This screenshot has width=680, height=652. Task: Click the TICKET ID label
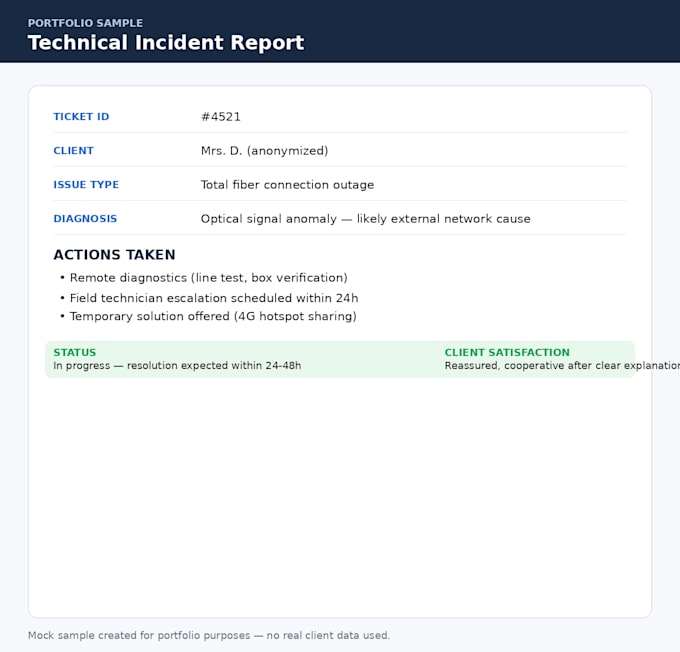[81, 117]
